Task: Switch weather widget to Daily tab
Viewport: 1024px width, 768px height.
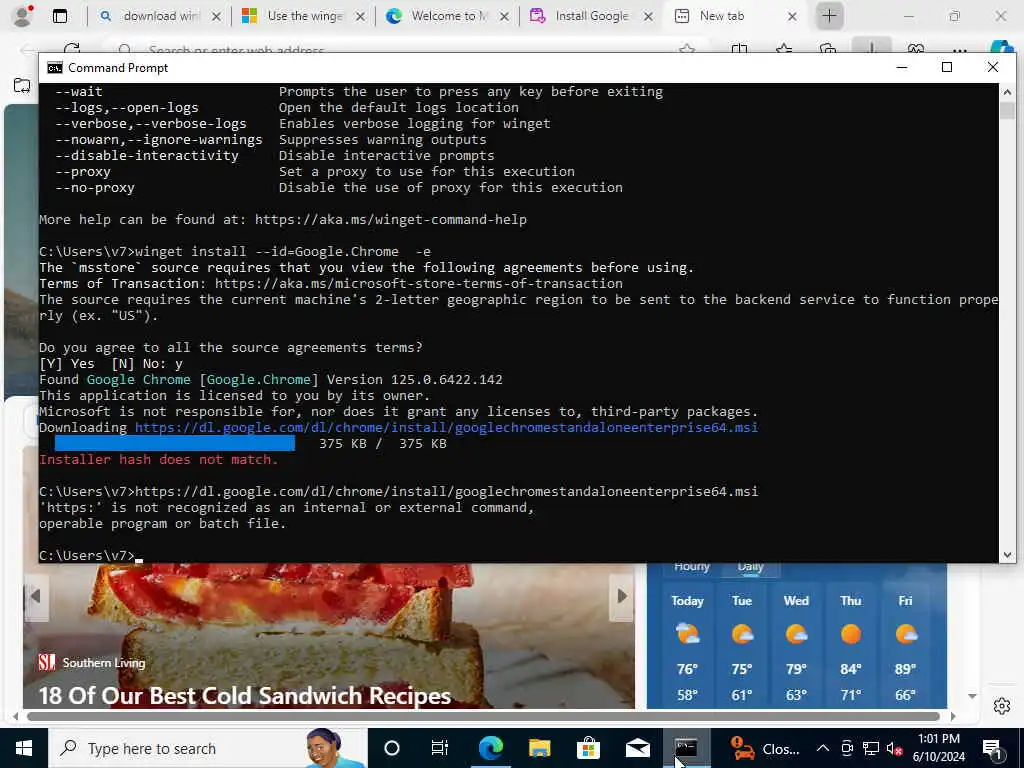Action: 750,566
